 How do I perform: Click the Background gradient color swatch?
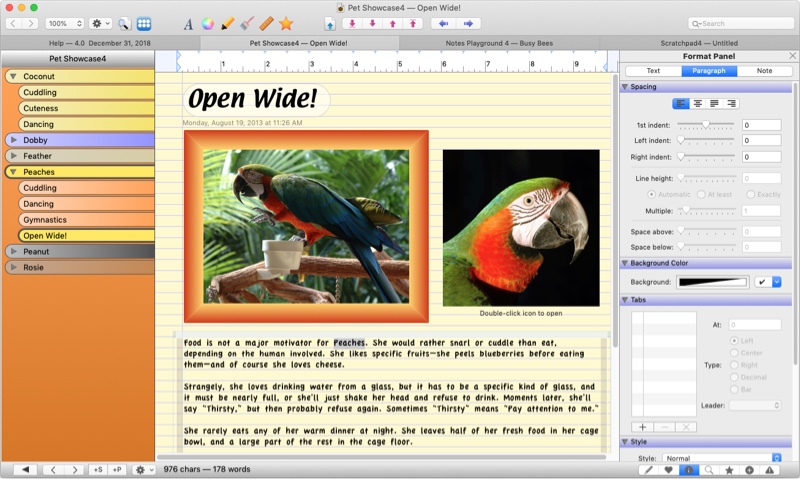tap(712, 282)
